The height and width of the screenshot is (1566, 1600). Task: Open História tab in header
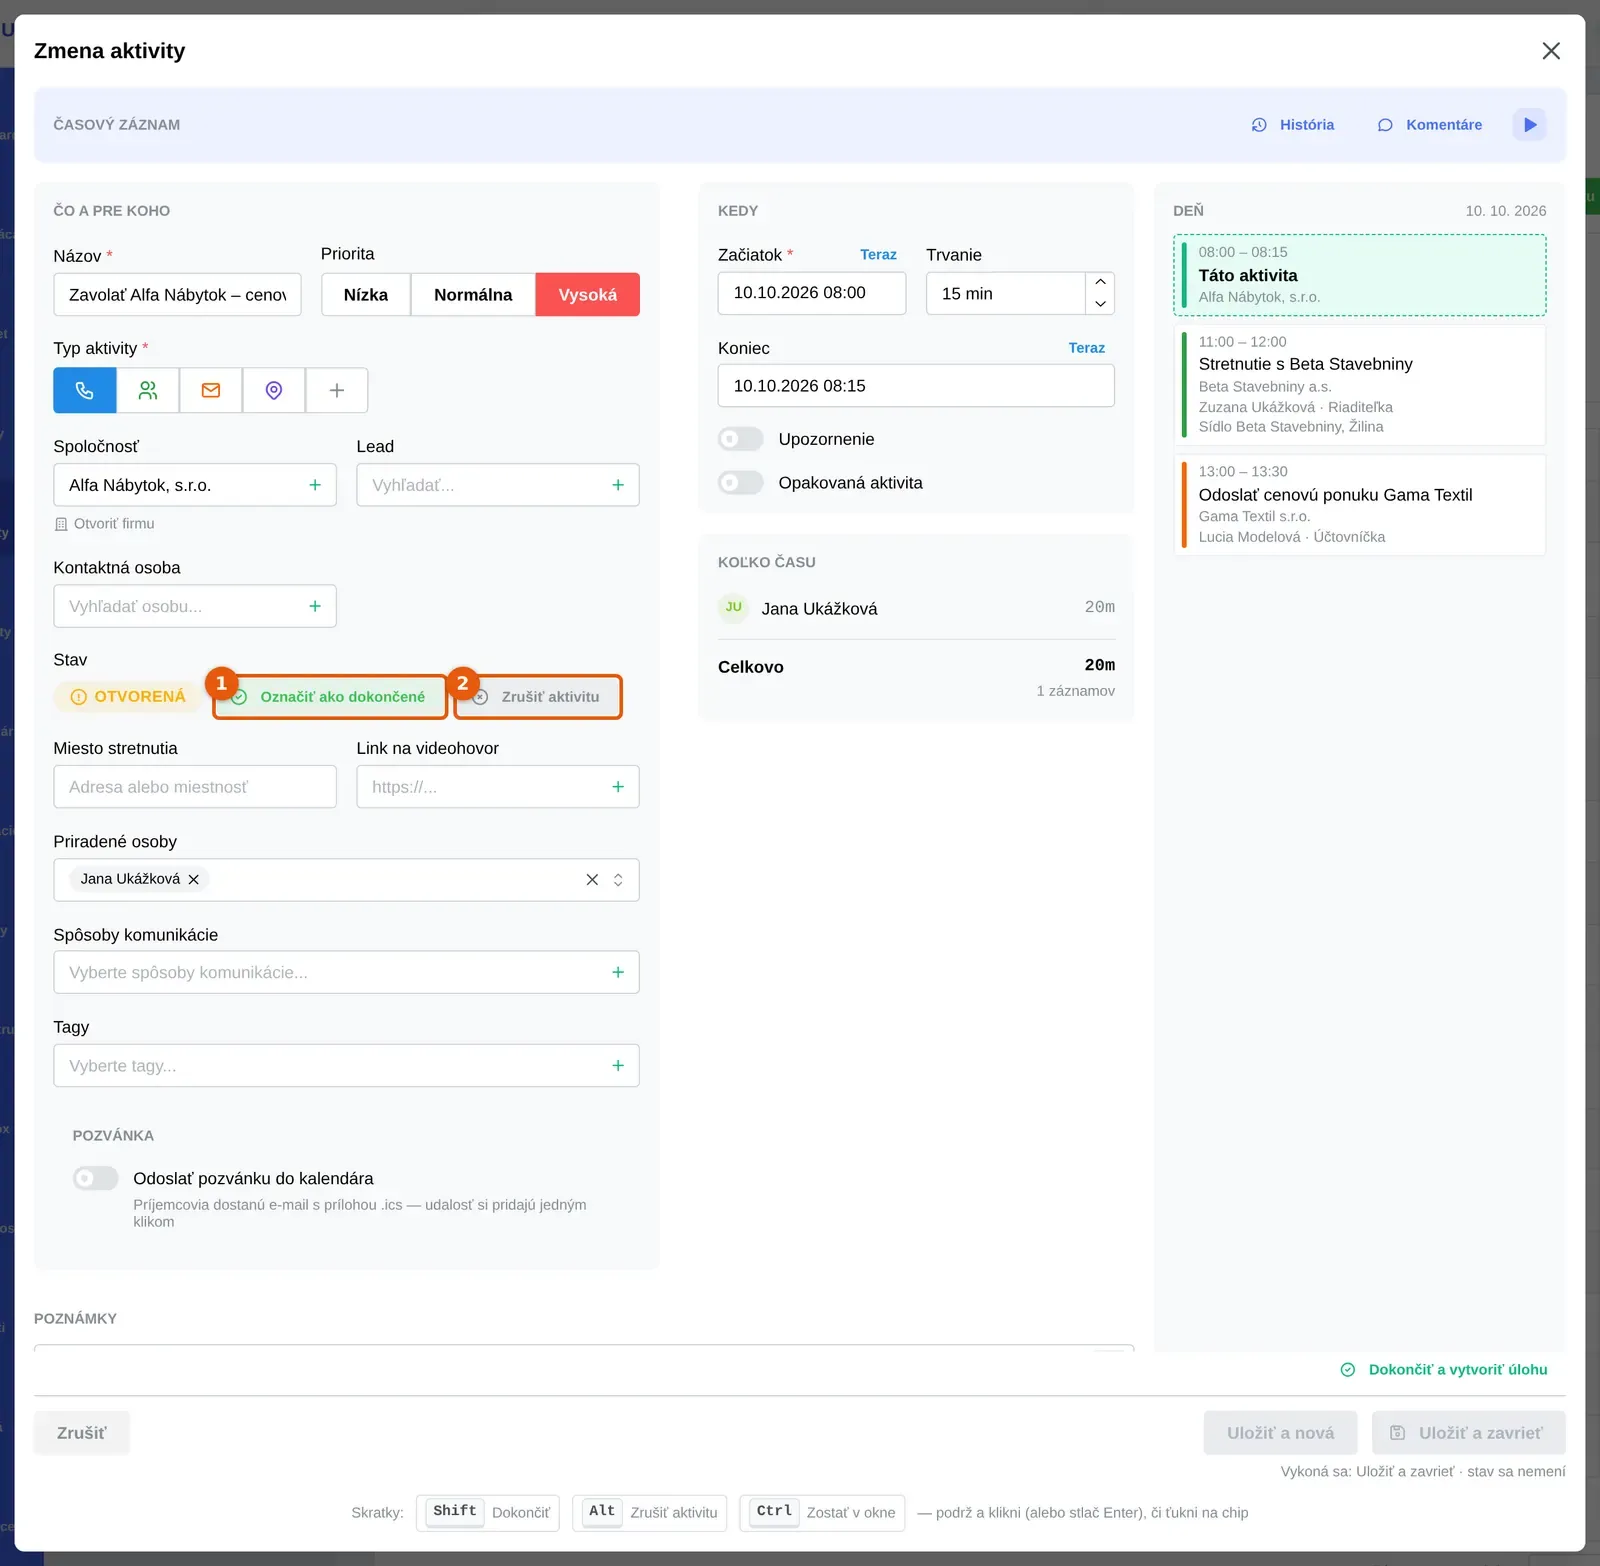click(x=1293, y=125)
